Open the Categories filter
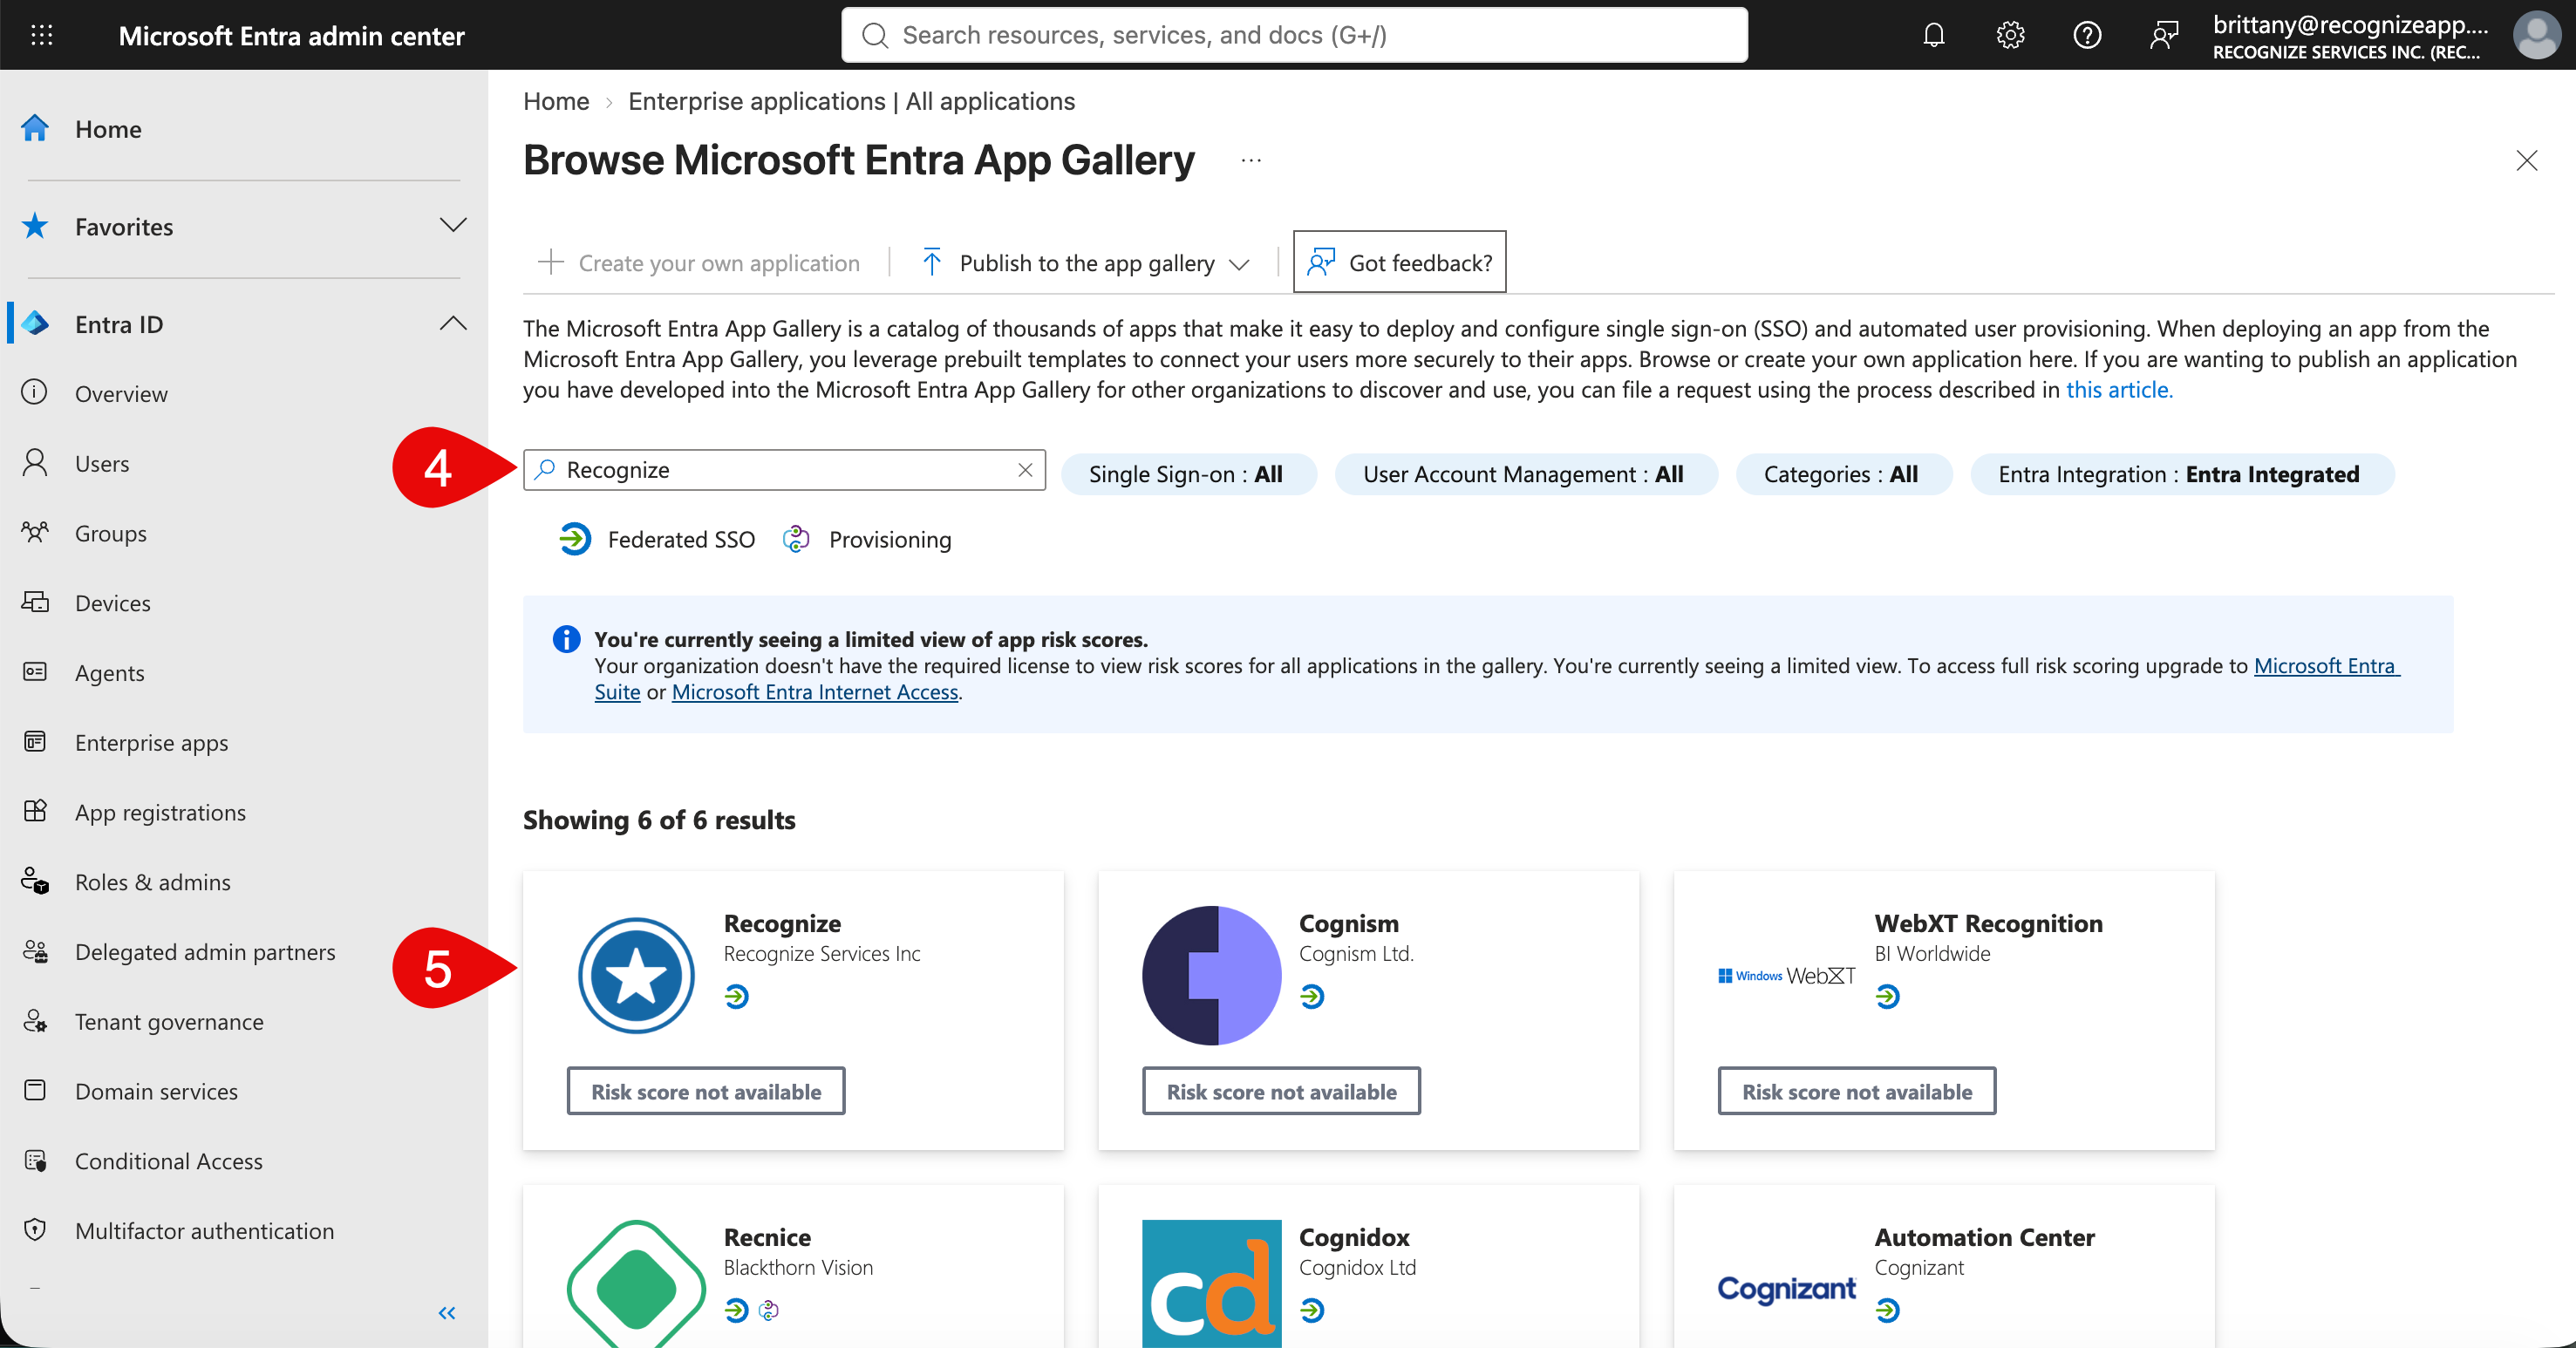Image resolution: width=2576 pixels, height=1348 pixels. (1843, 474)
